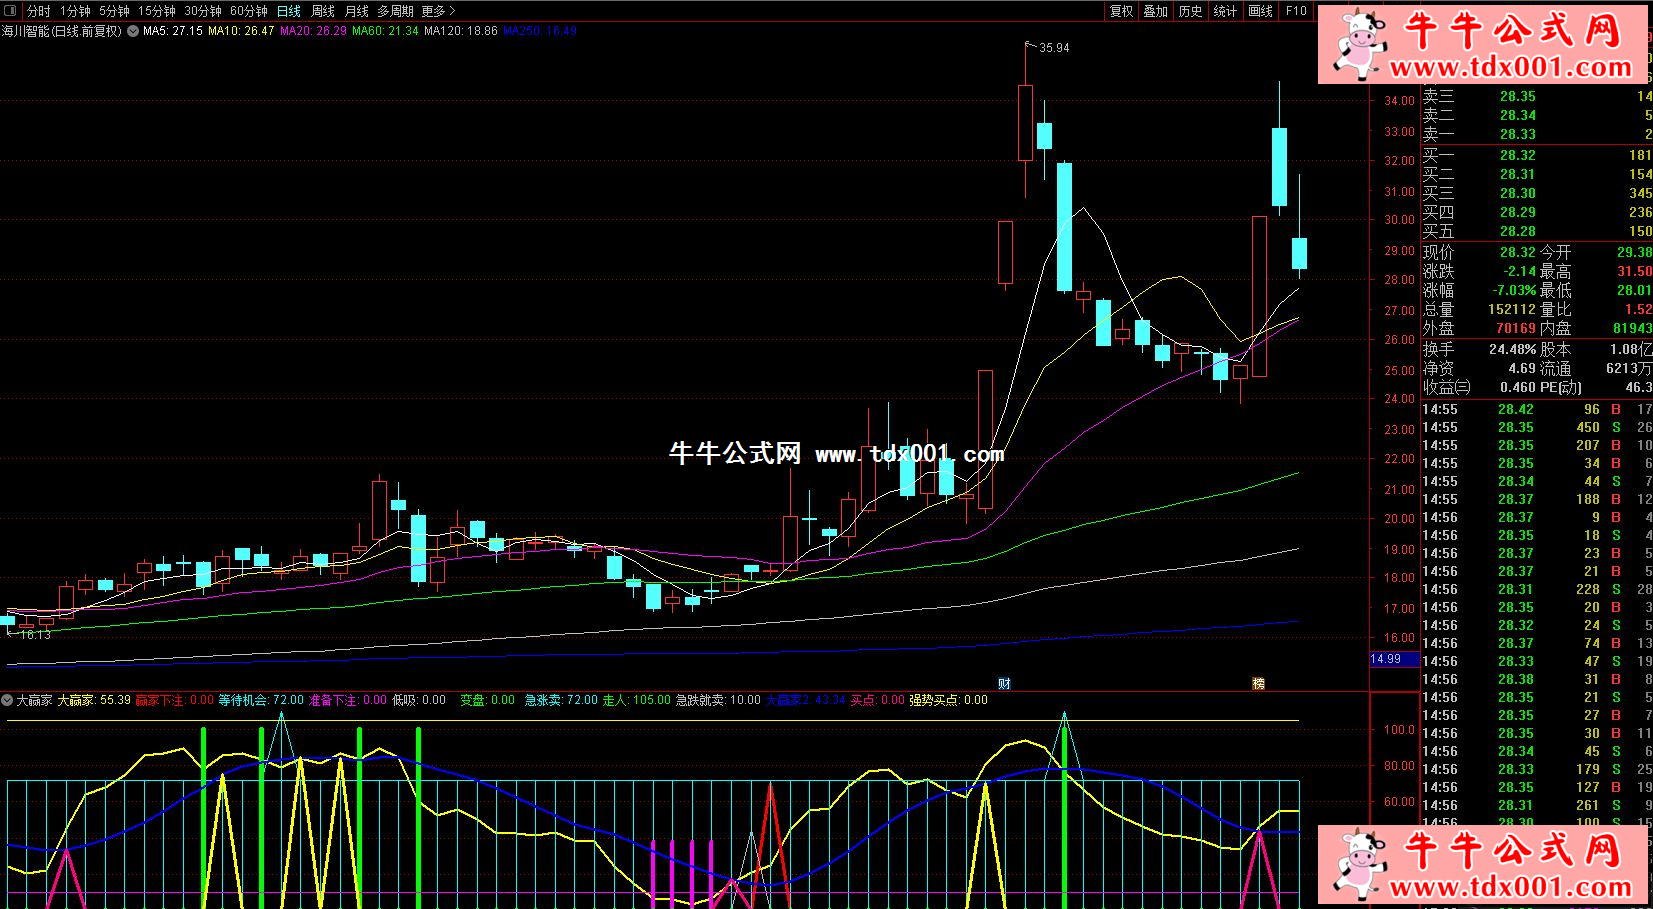
Task: Select the 15分钟 period tab
Action: (157, 11)
